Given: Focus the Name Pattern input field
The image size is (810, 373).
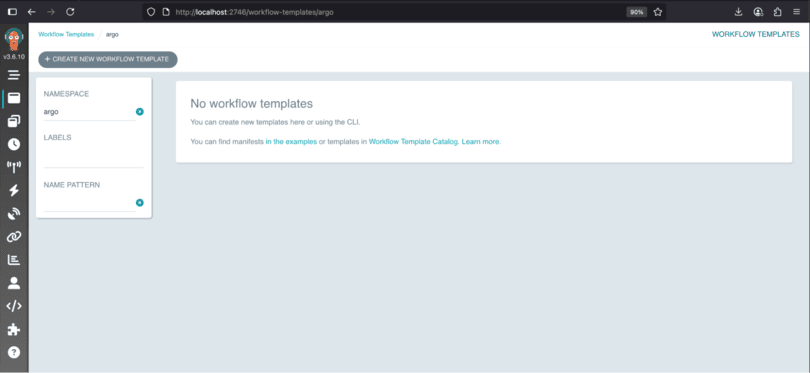Looking at the screenshot, I should (89, 203).
